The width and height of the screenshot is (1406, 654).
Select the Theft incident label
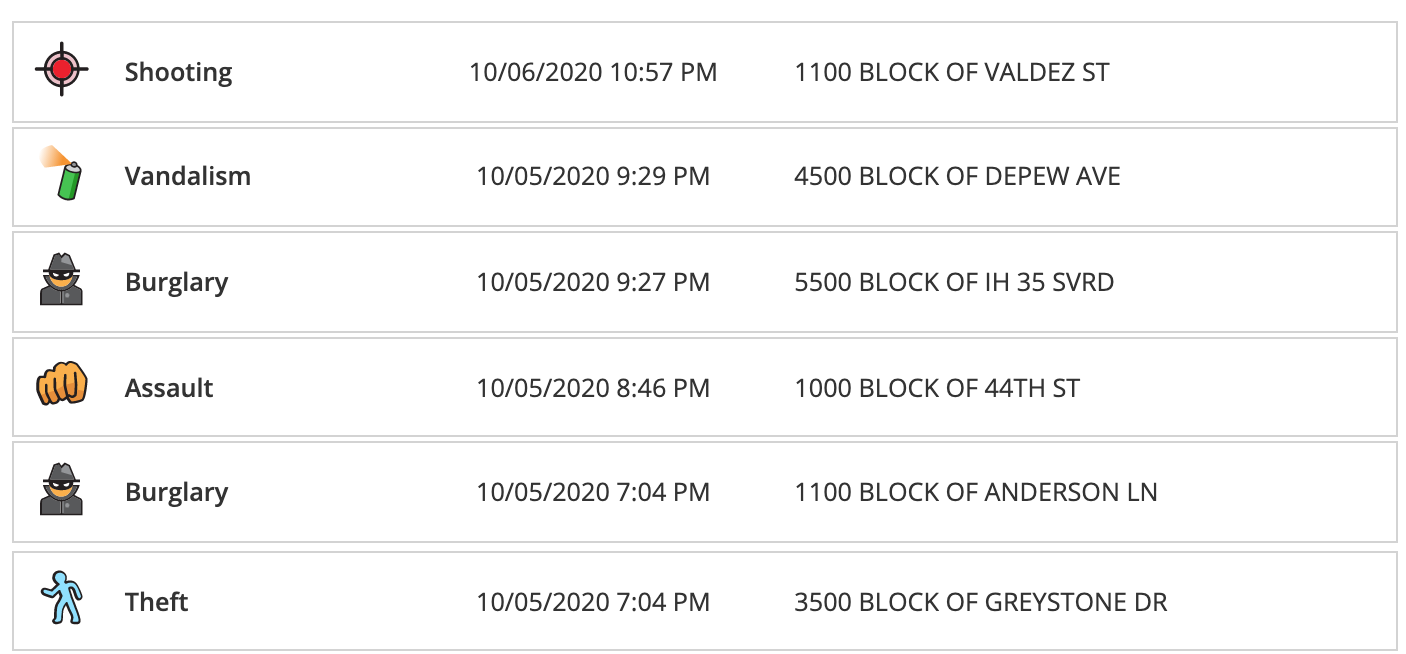(x=157, y=602)
